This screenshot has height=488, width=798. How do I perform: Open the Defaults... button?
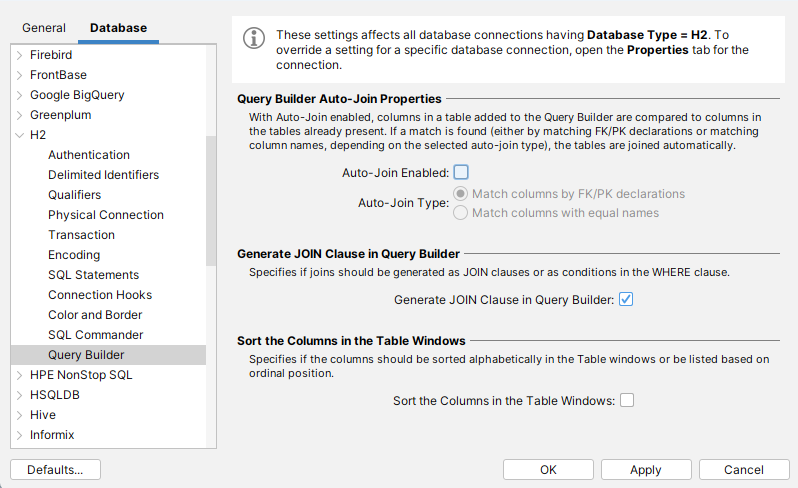tap(55, 470)
